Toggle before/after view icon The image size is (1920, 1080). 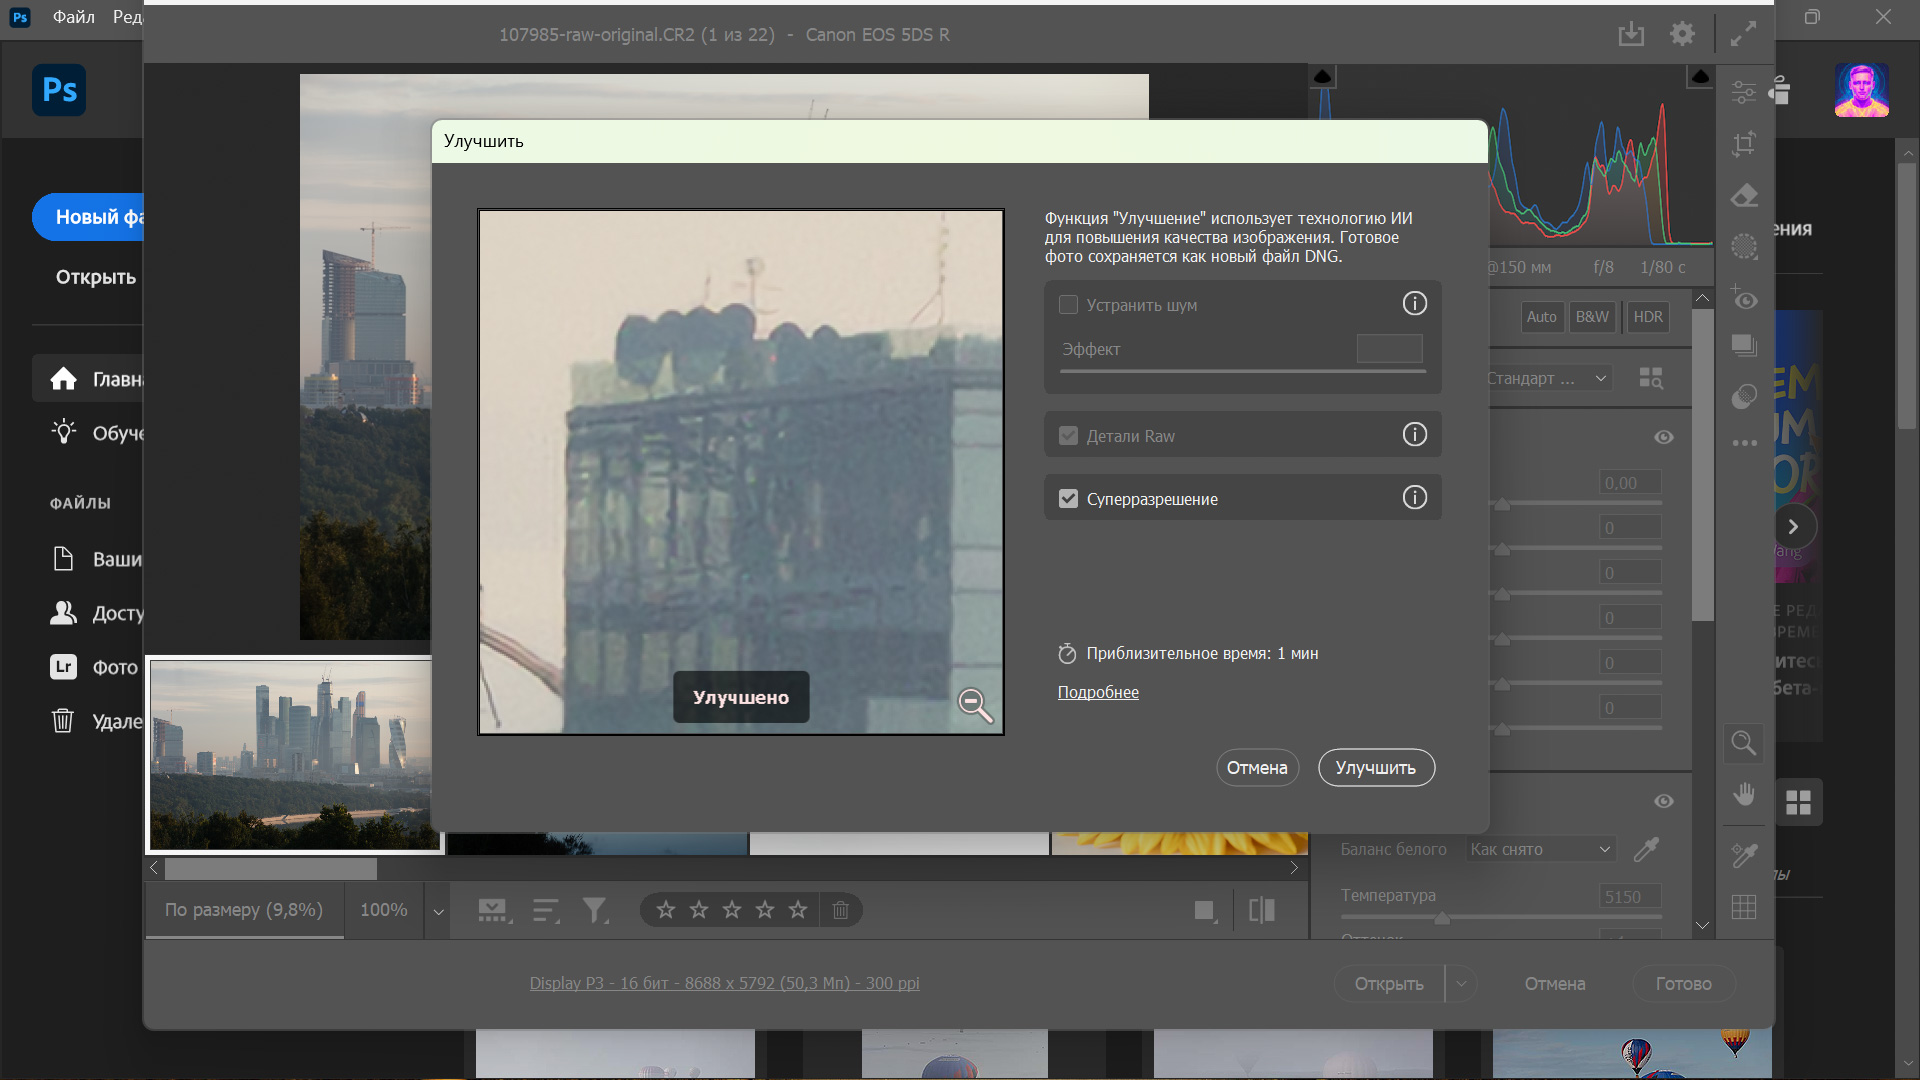pyautogui.click(x=1262, y=910)
